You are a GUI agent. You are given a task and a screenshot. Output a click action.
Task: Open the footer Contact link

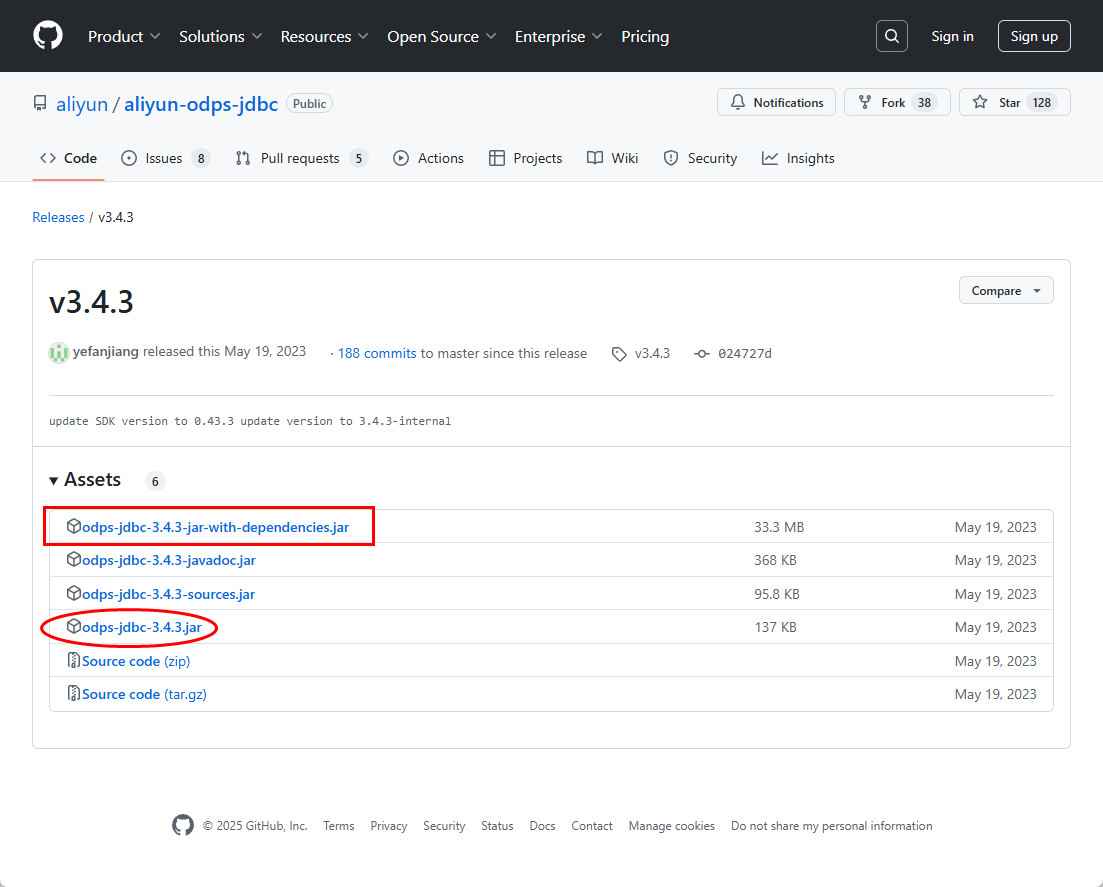click(x=592, y=826)
